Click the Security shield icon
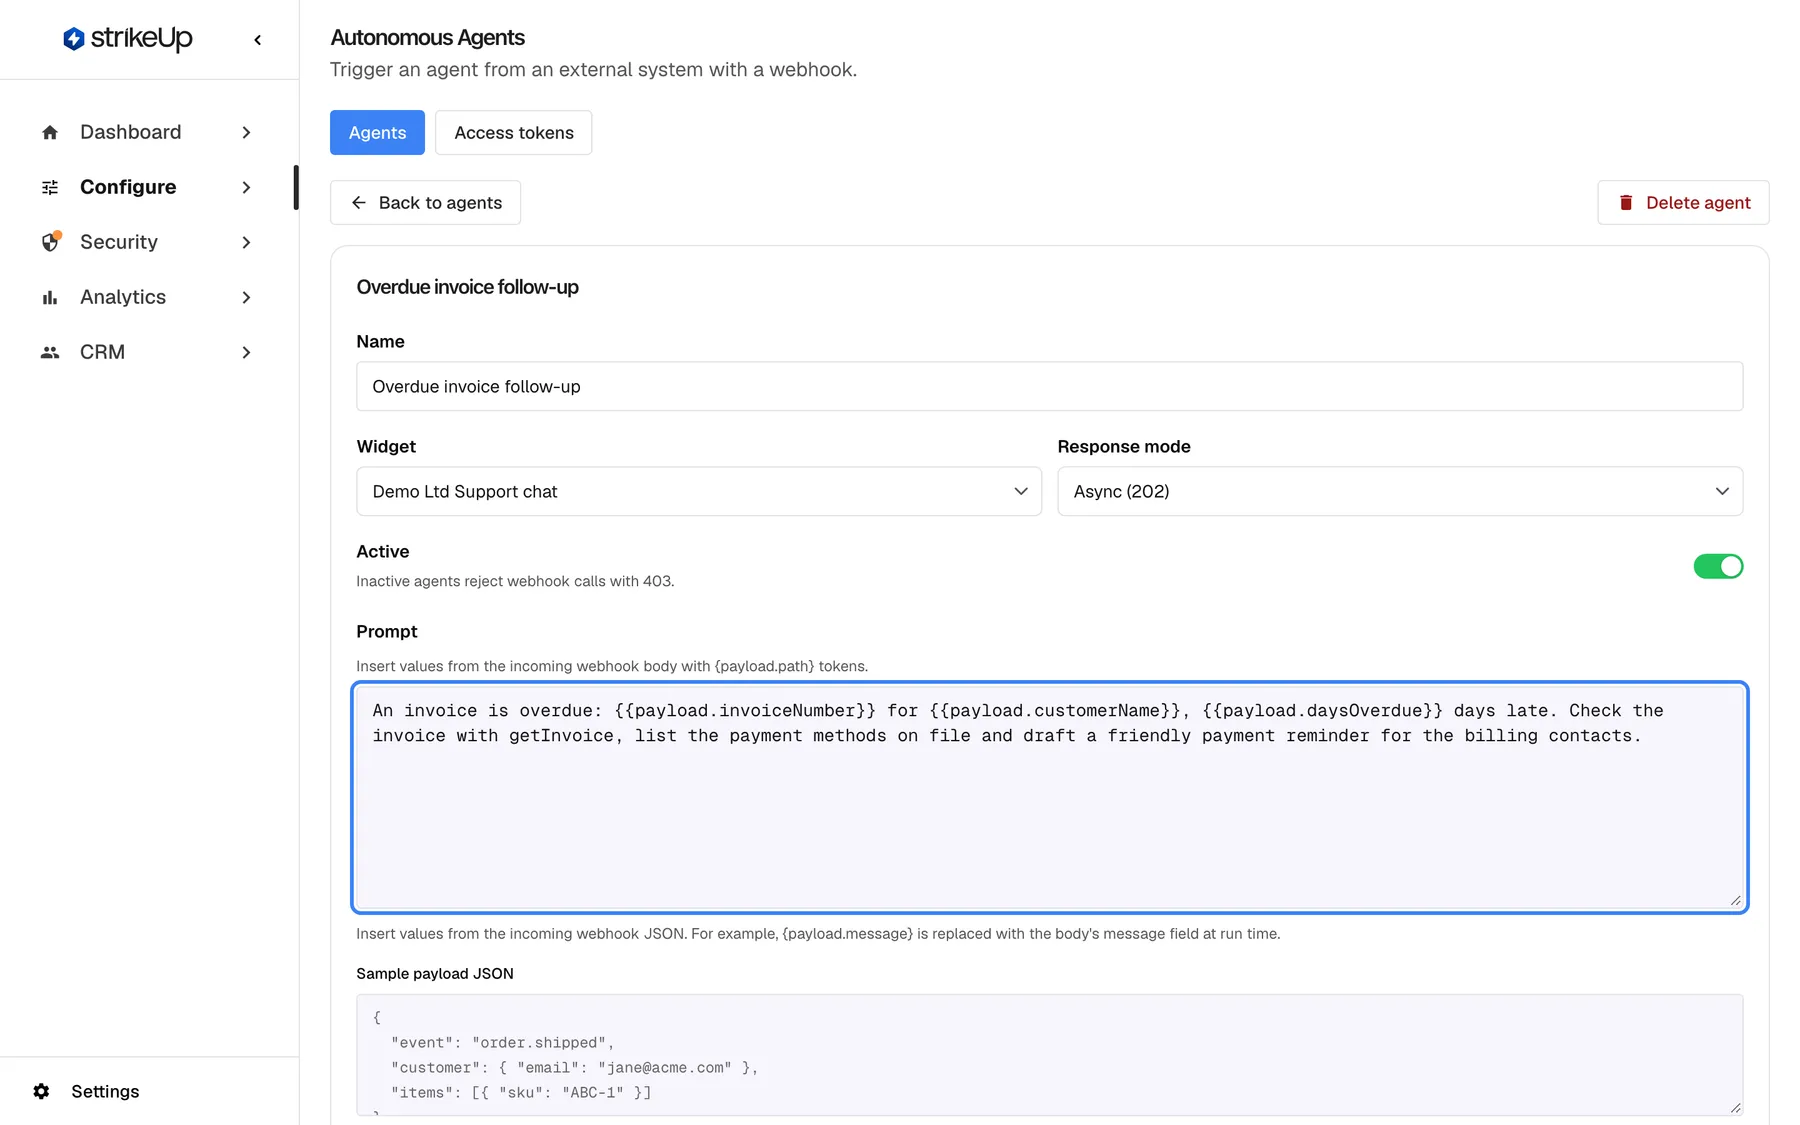The width and height of the screenshot is (1800, 1125). 50,242
